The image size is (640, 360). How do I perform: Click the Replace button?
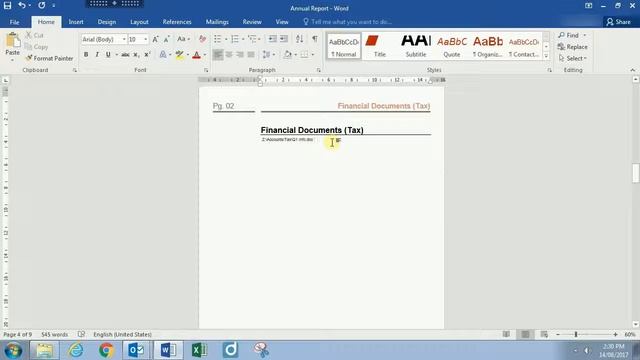(573, 47)
